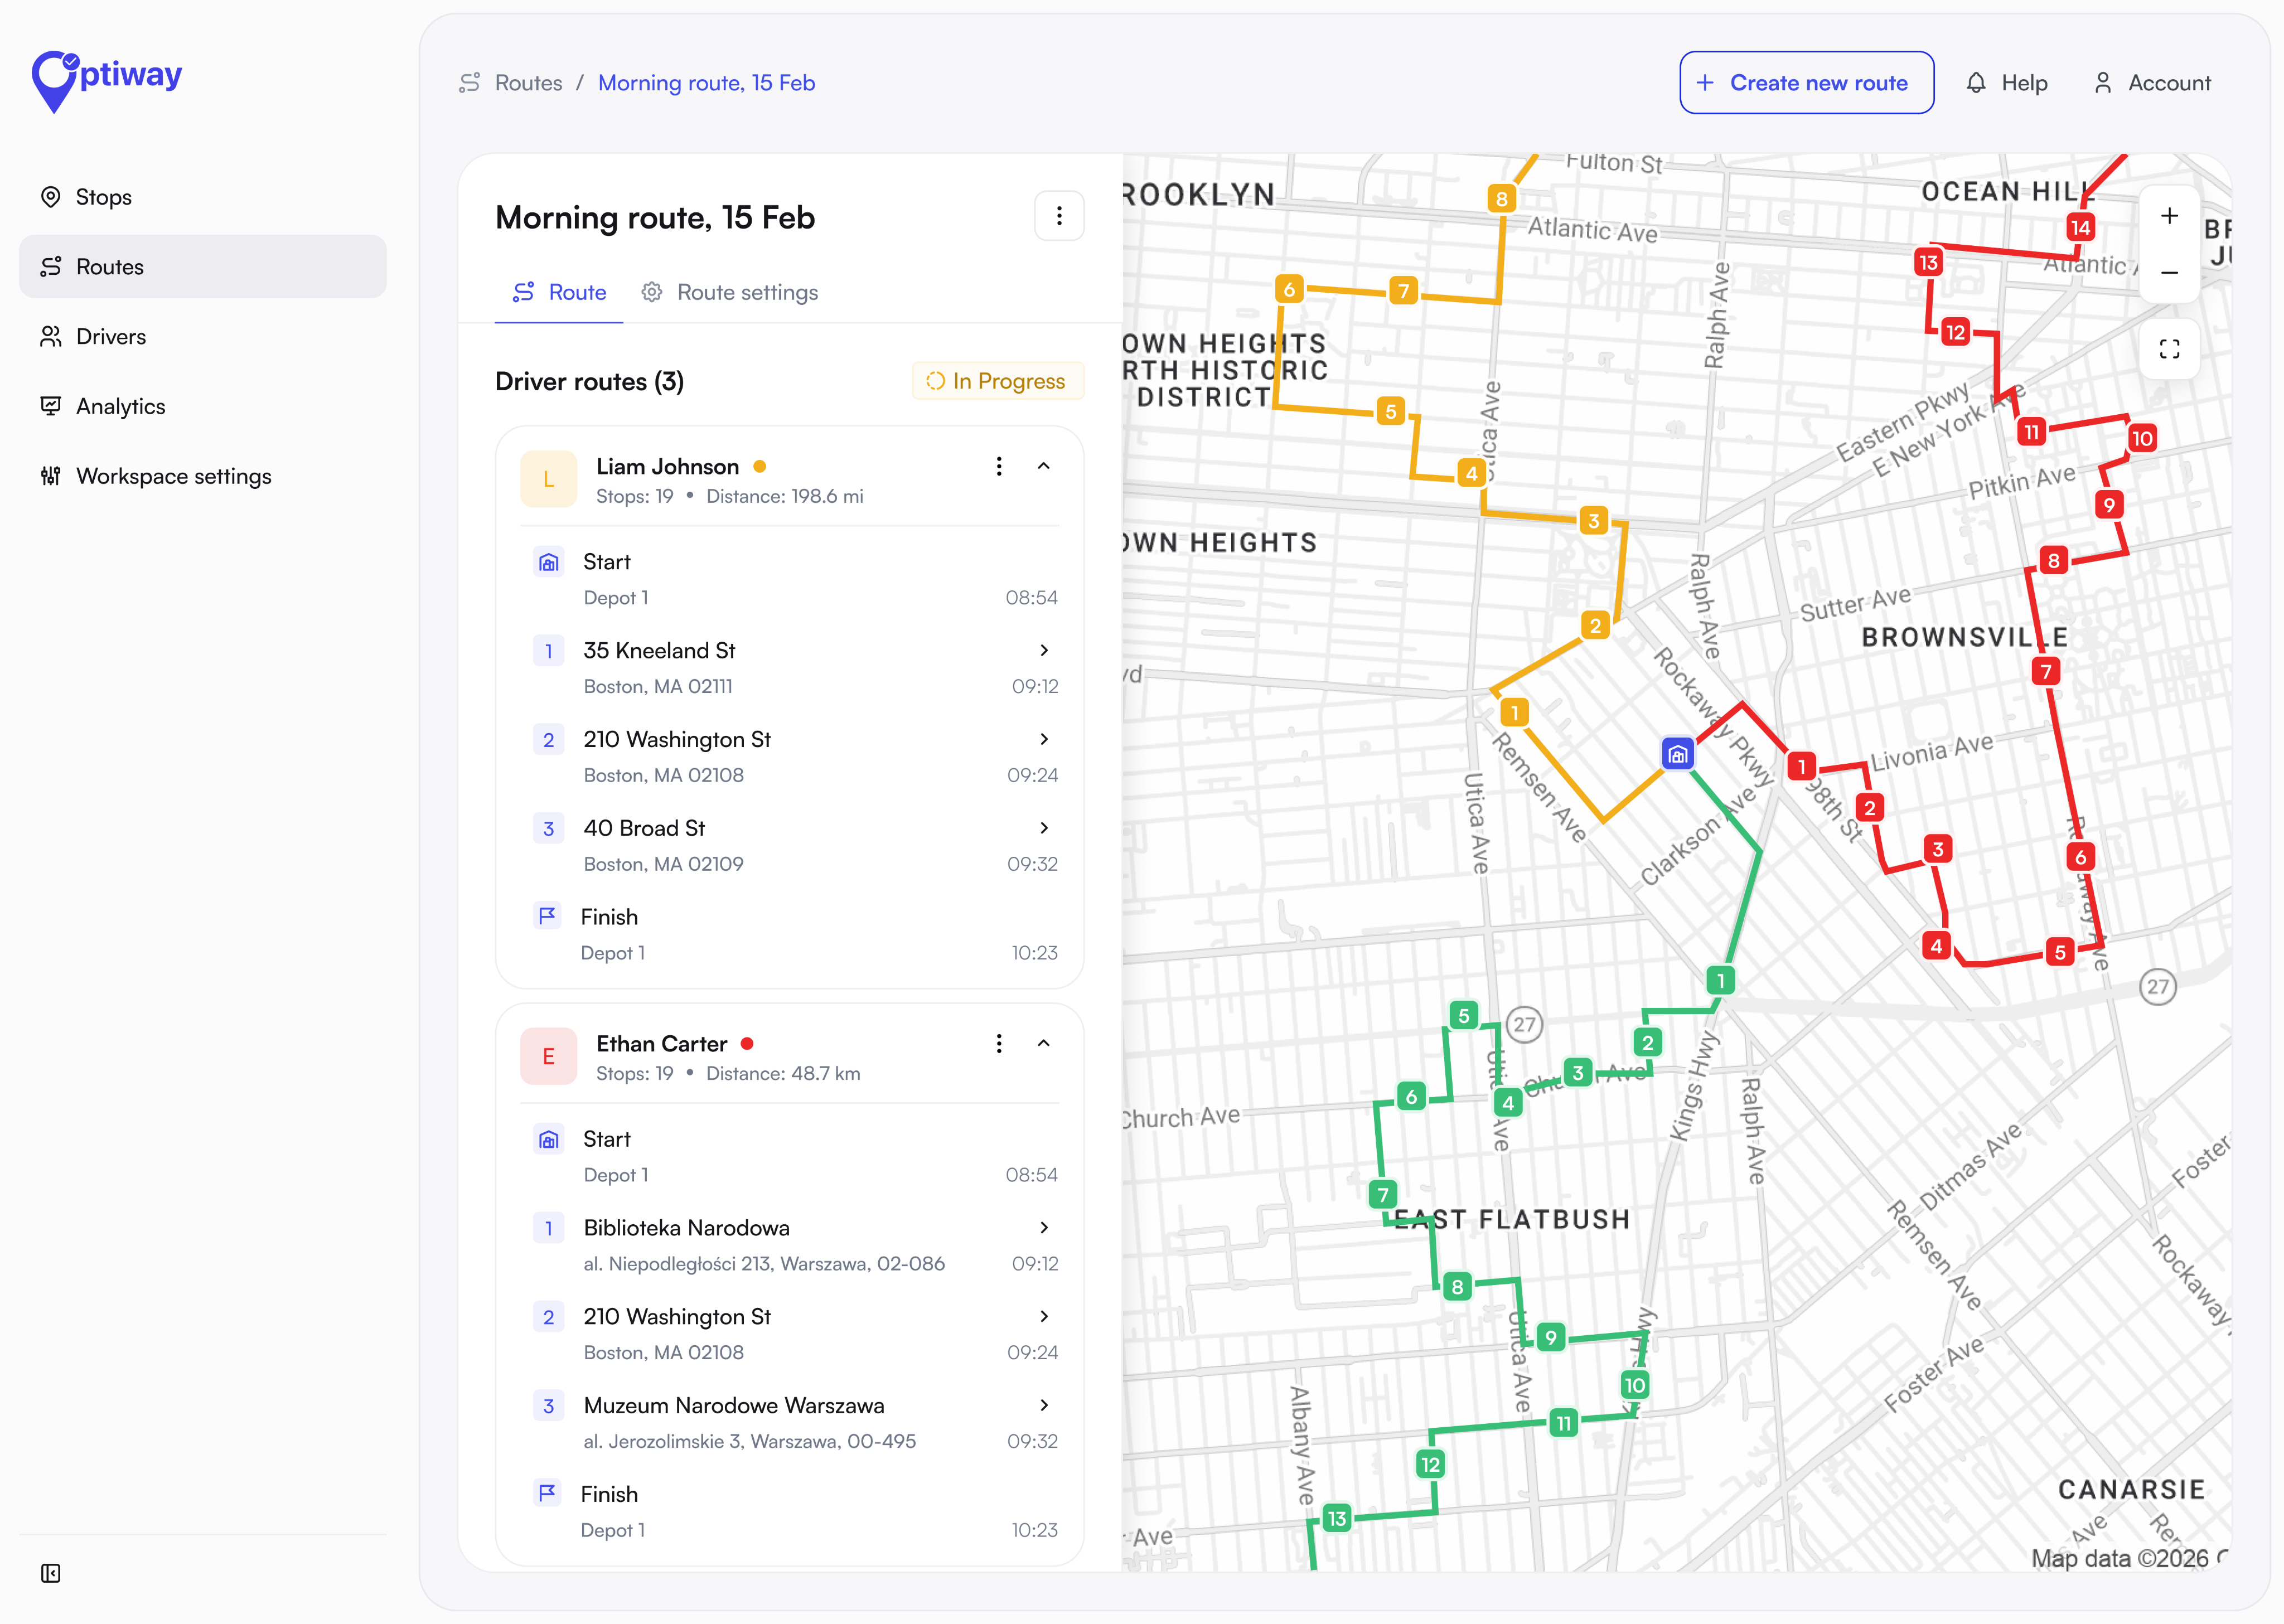
Task: Select orange stop 8 marker near Fulton St
Action: point(1501,199)
